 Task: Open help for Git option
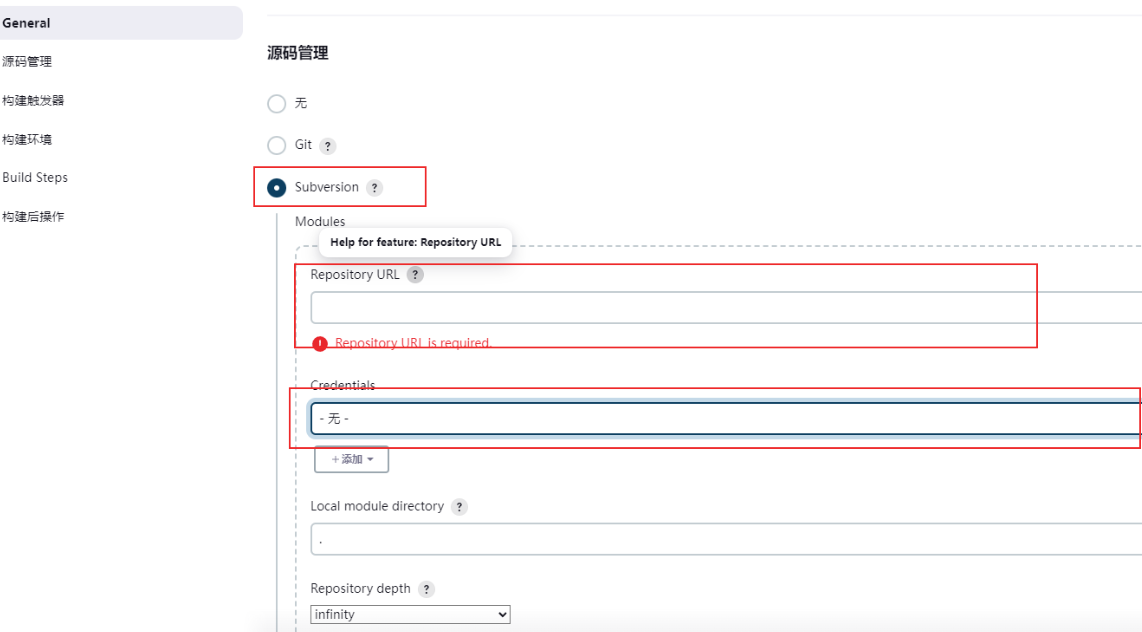328,146
